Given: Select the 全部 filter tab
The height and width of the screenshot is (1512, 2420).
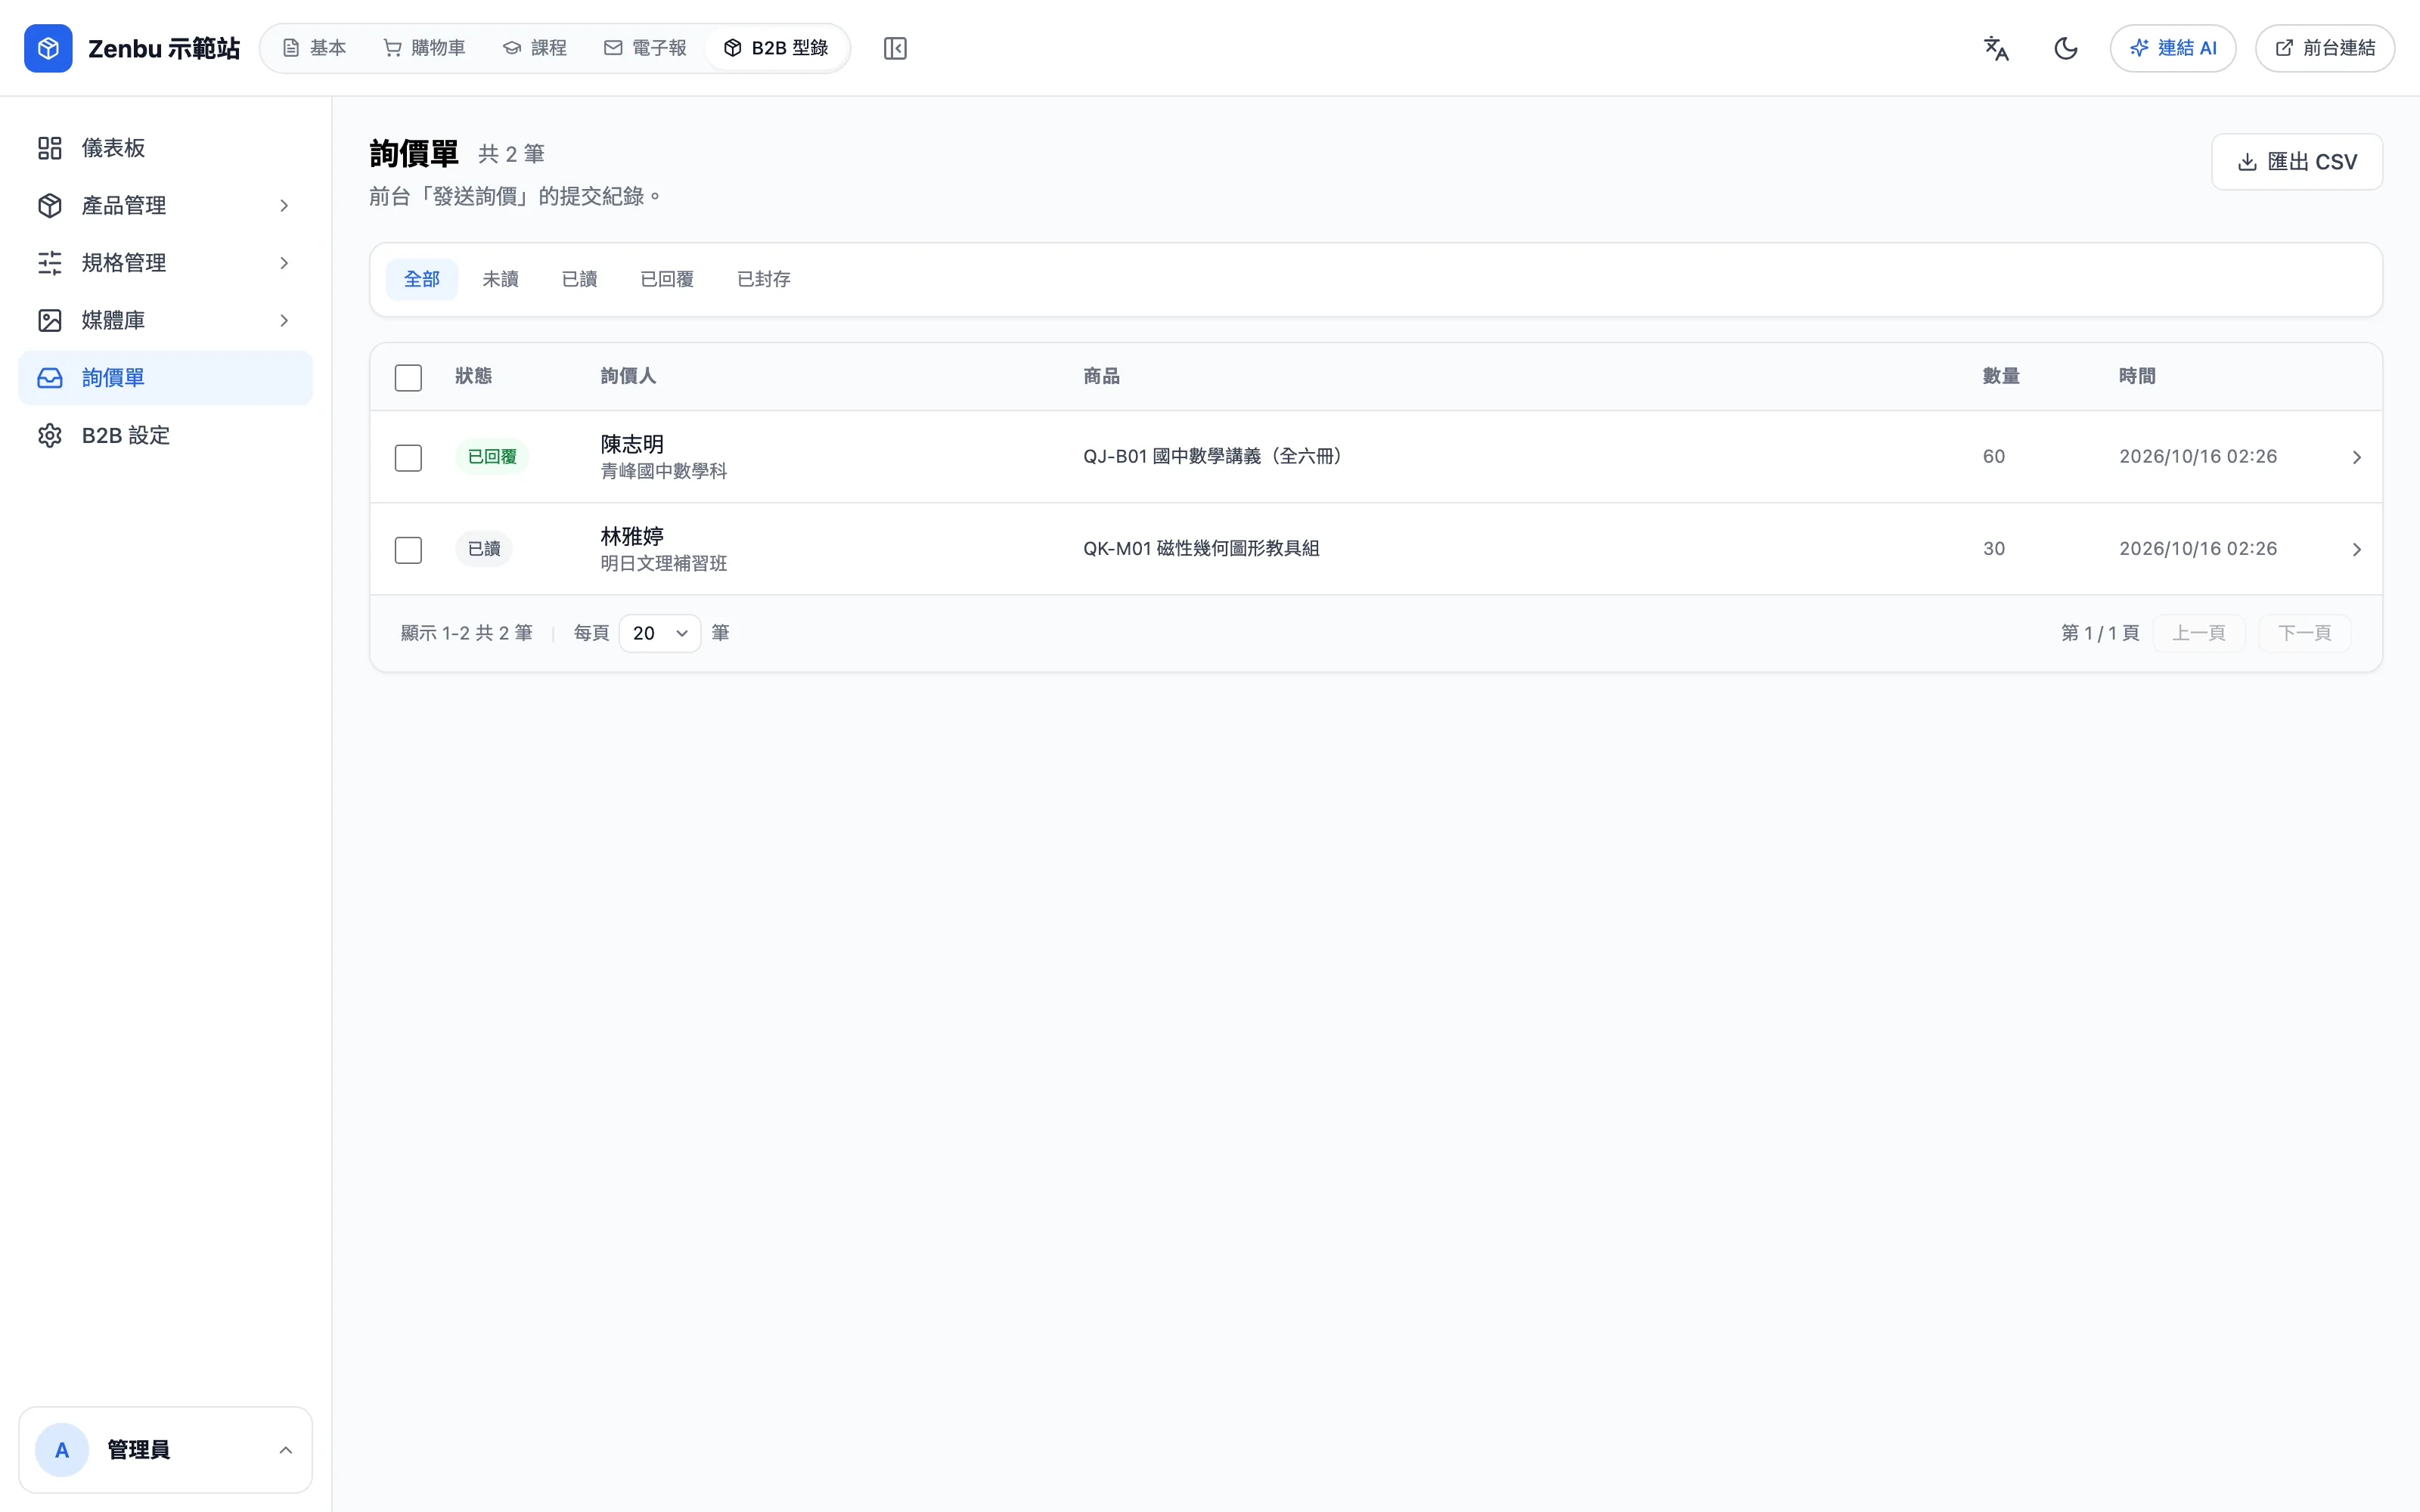Looking at the screenshot, I should (422, 279).
